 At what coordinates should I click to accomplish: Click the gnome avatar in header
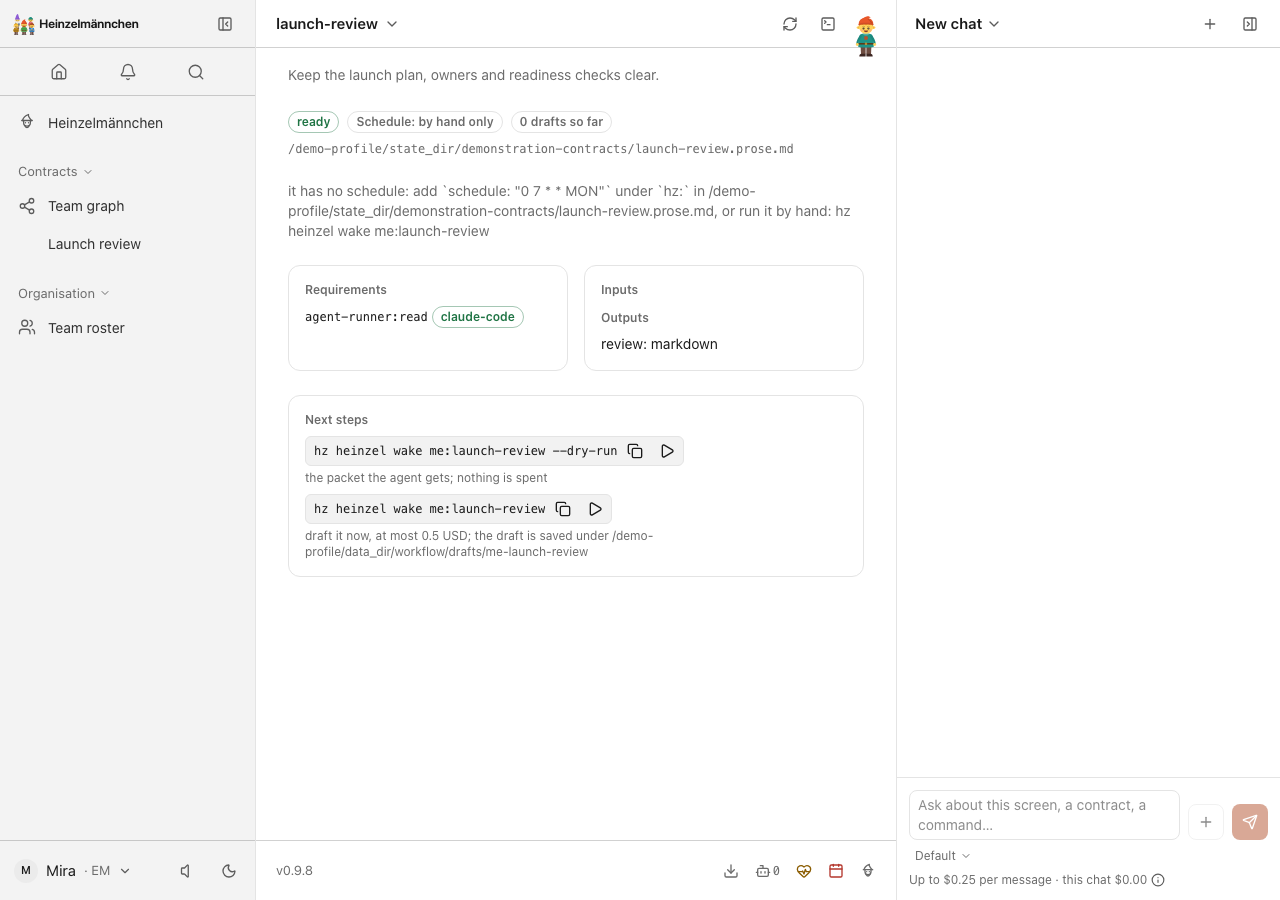click(866, 36)
